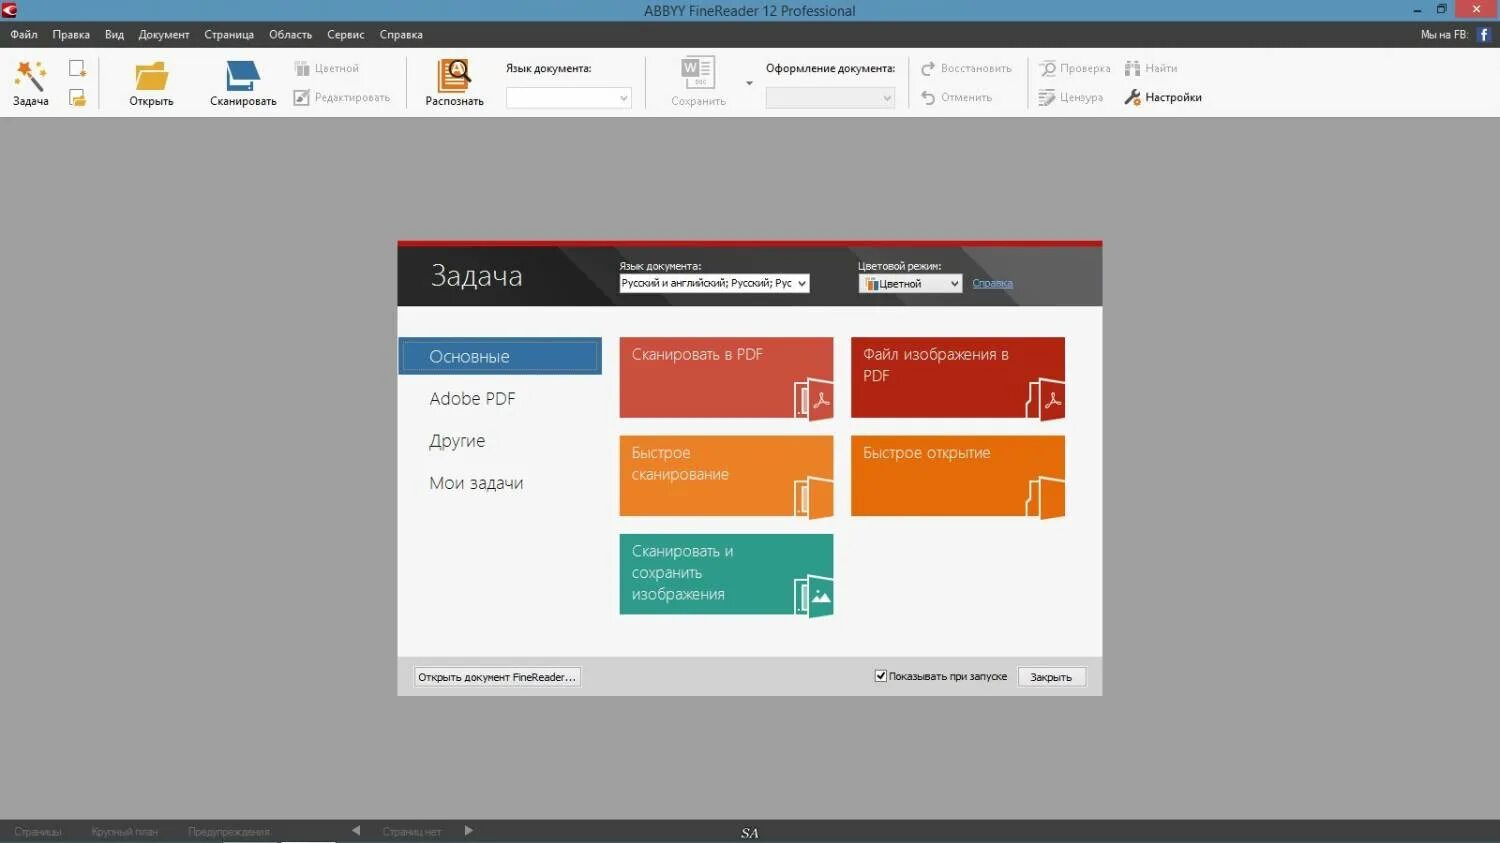Click the Закрыть button in dialog
Screen dimensions: 1500x843
pyautogui.click(x=1051, y=677)
